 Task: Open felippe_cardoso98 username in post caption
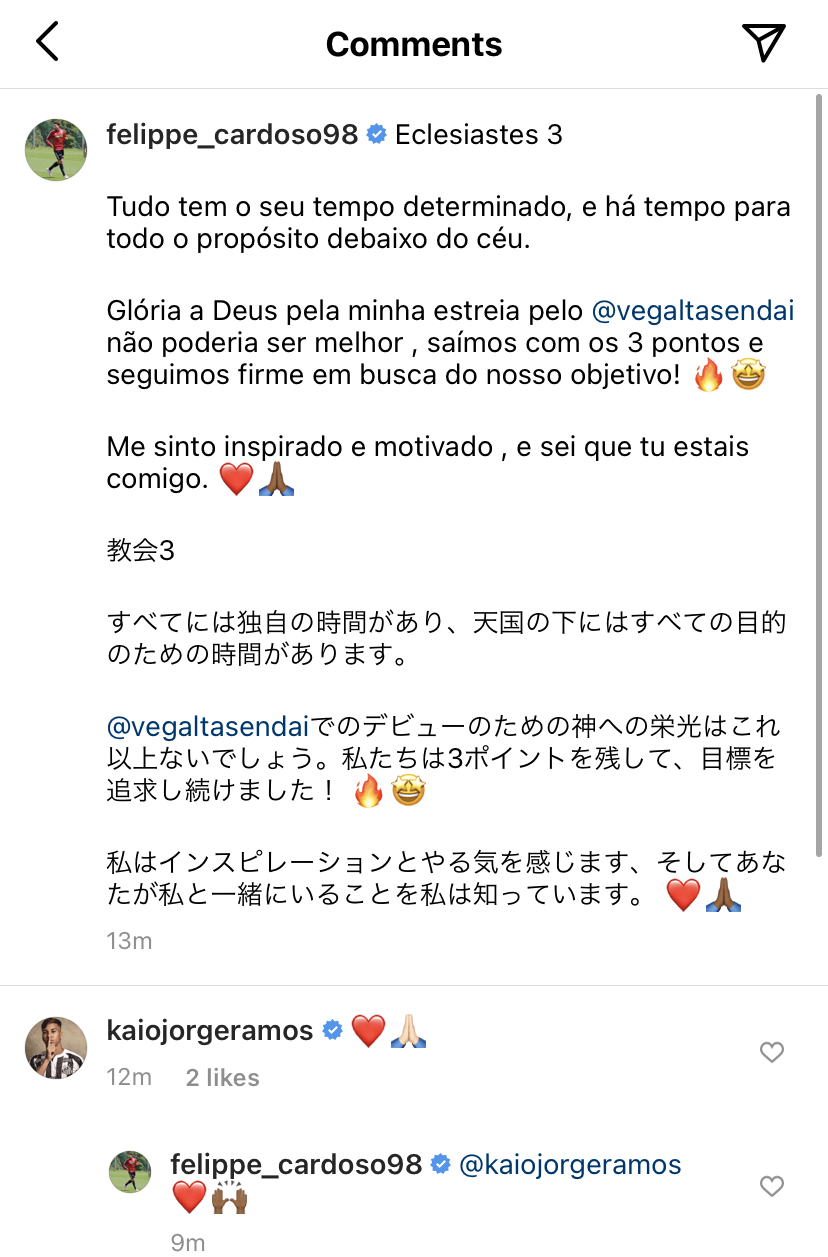232,134
